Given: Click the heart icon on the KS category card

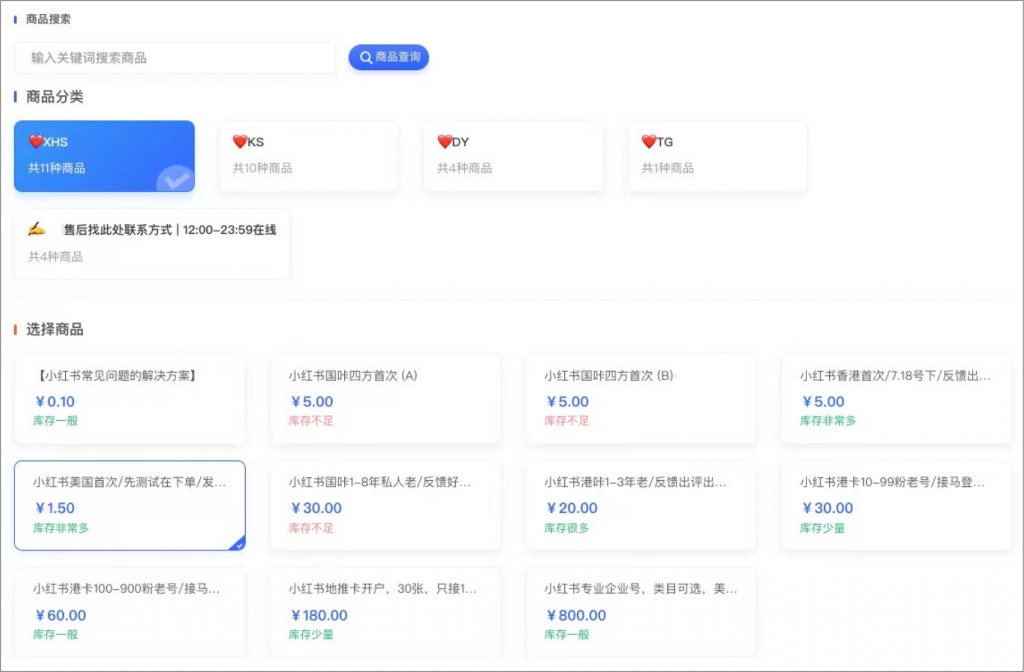Looking at the screenshot, I should coord(239,141).
